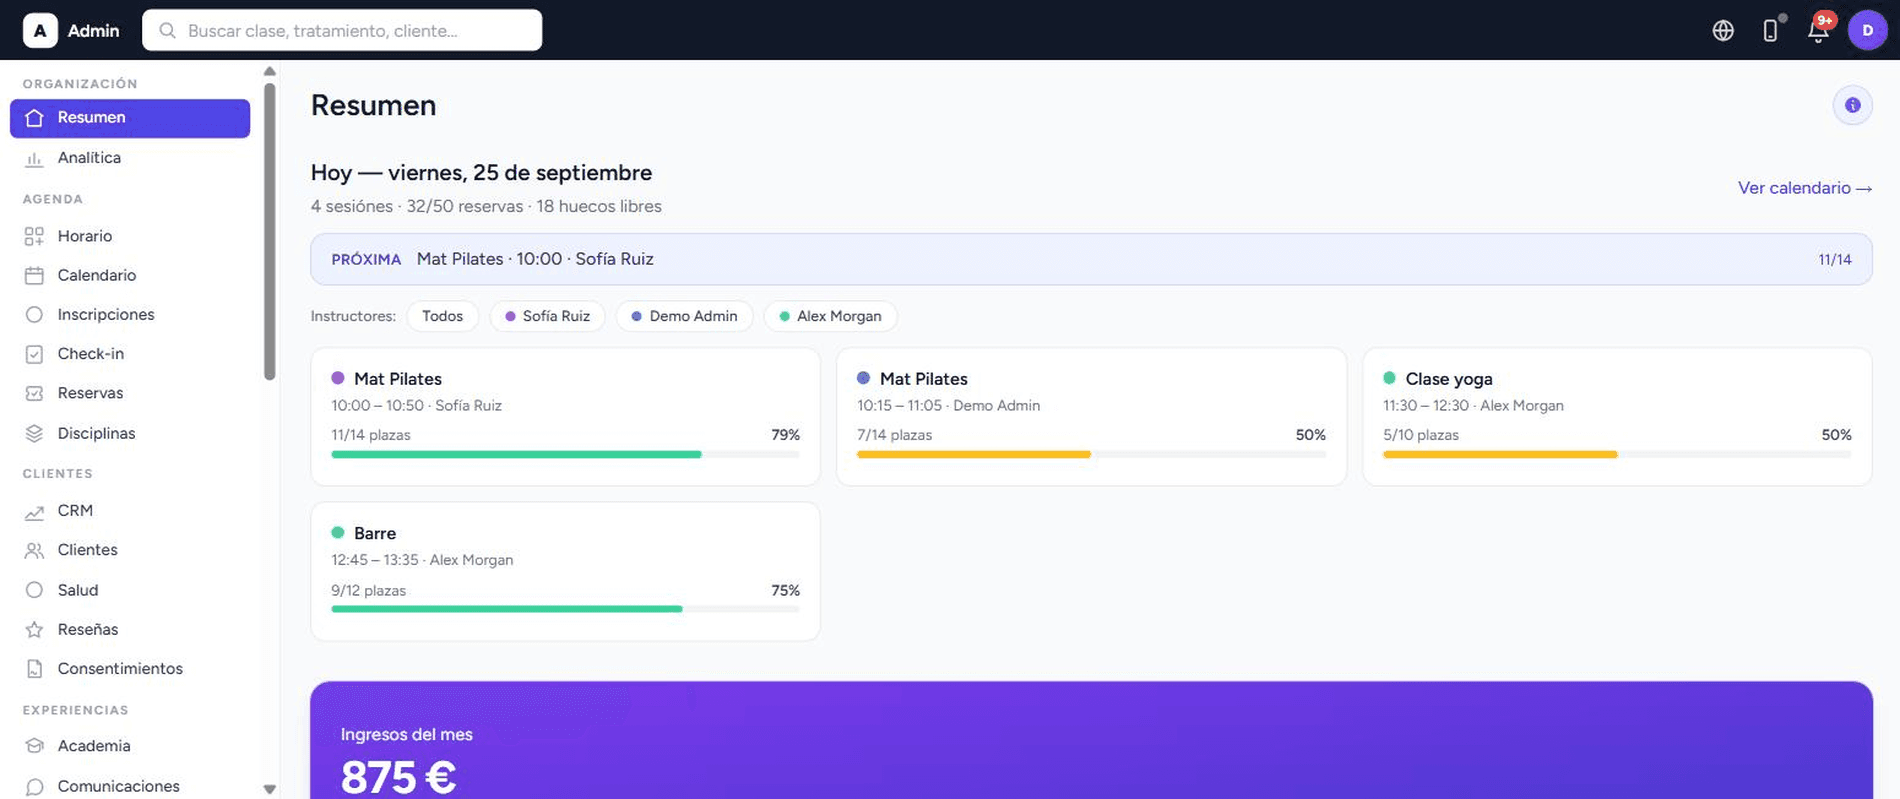Click the 5/10 plazas text
Image resolution: width=1900 pixels, height=799 pixels.
[x=1420, y=435]
